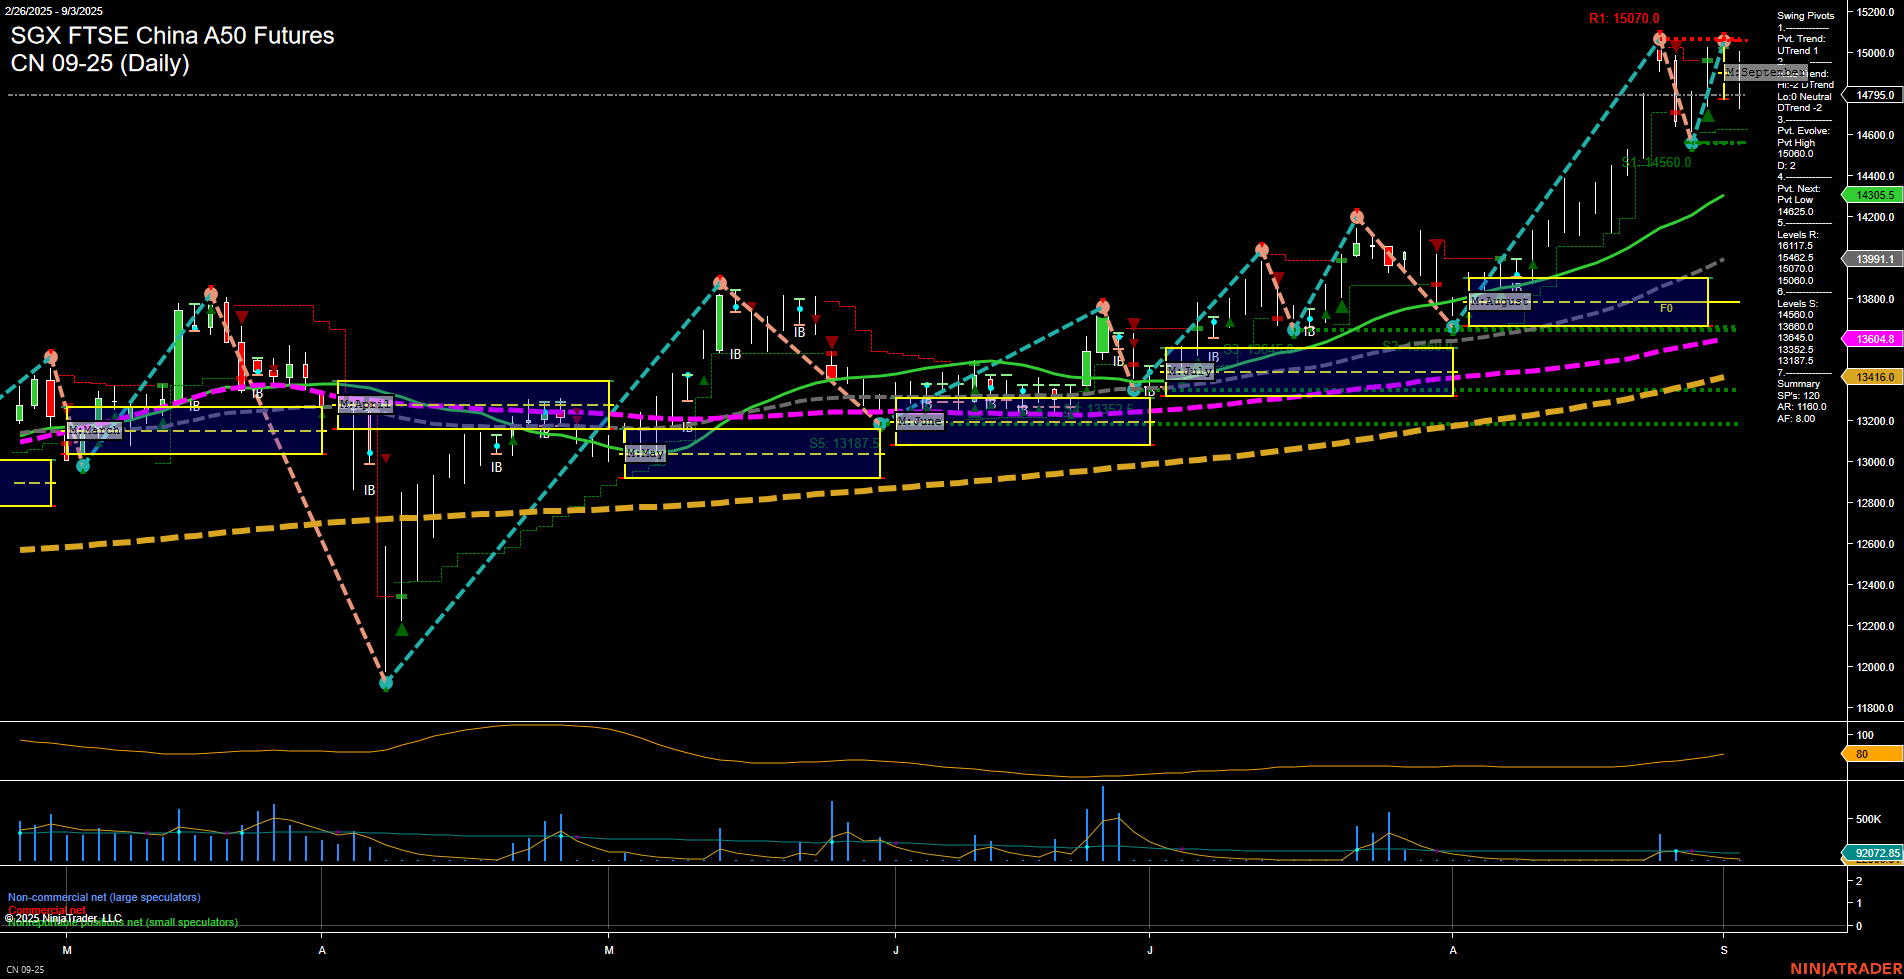Click the magenta 13604.8 price axis marker
The width and height of the screenshot is (1904, 979).
coord(1875,339)
